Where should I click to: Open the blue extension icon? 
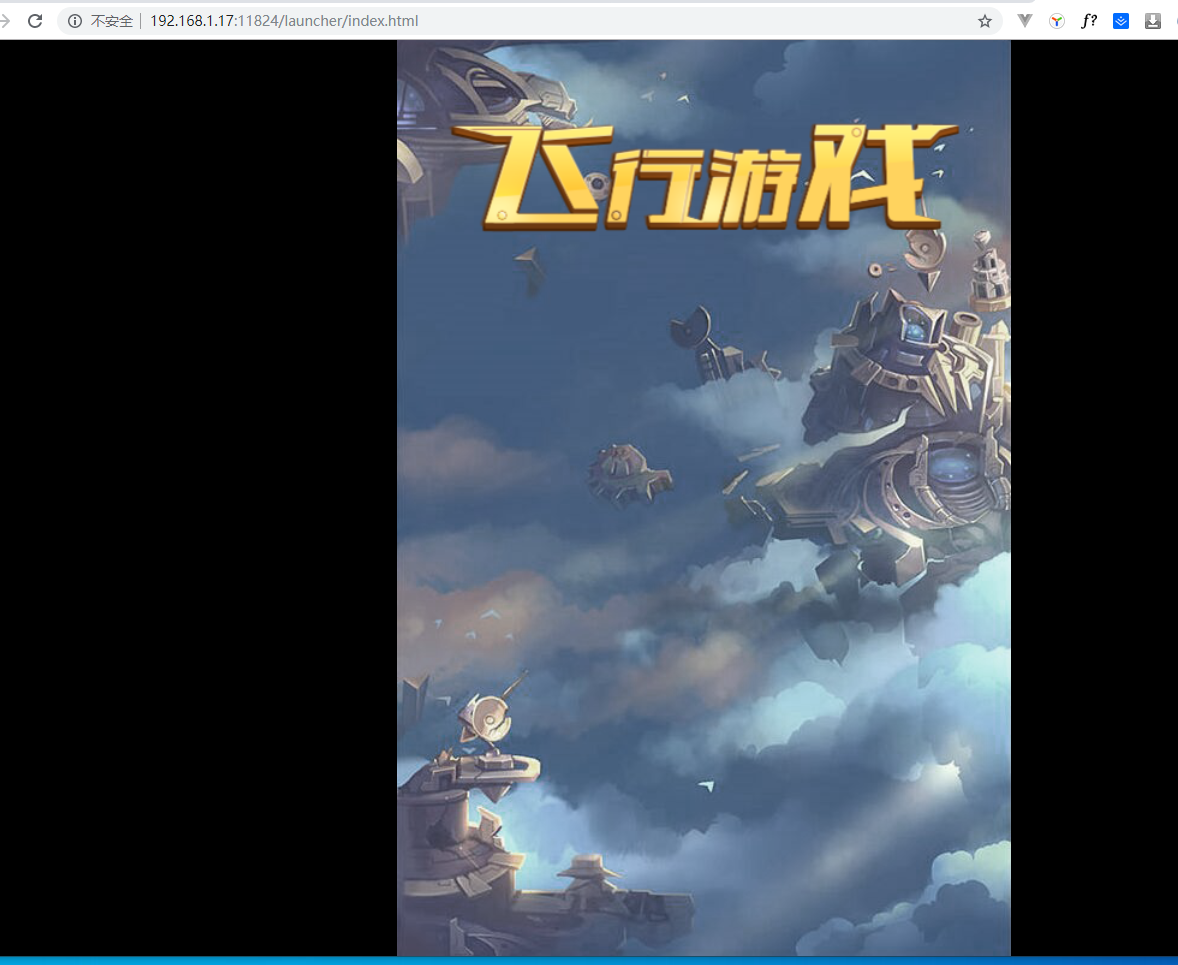click(1121, 21)
